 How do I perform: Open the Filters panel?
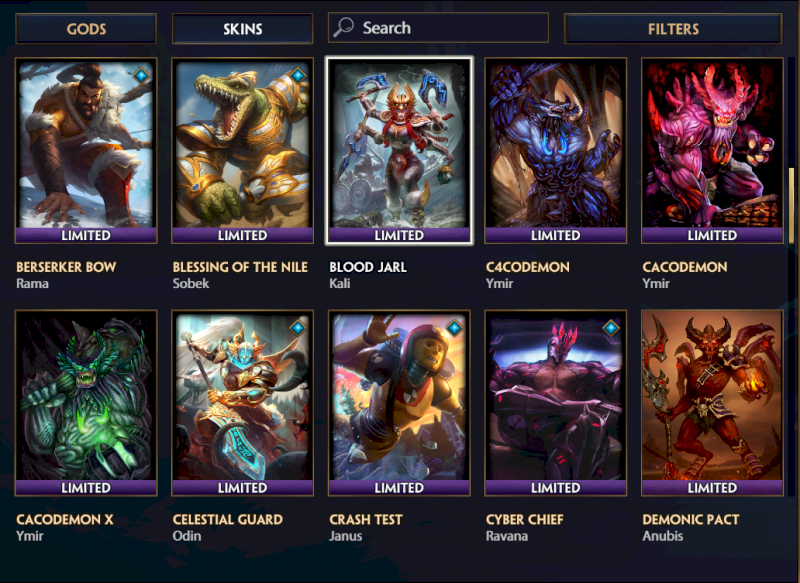click(673, 29)
